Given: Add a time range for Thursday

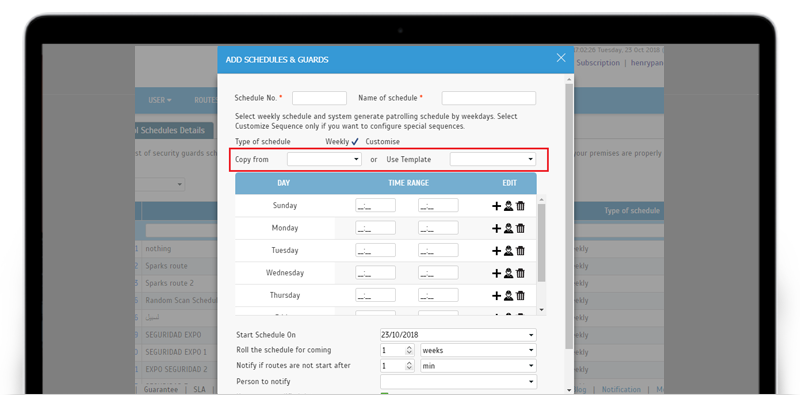Looking at the screenshot, I should (x=496, y=295).
